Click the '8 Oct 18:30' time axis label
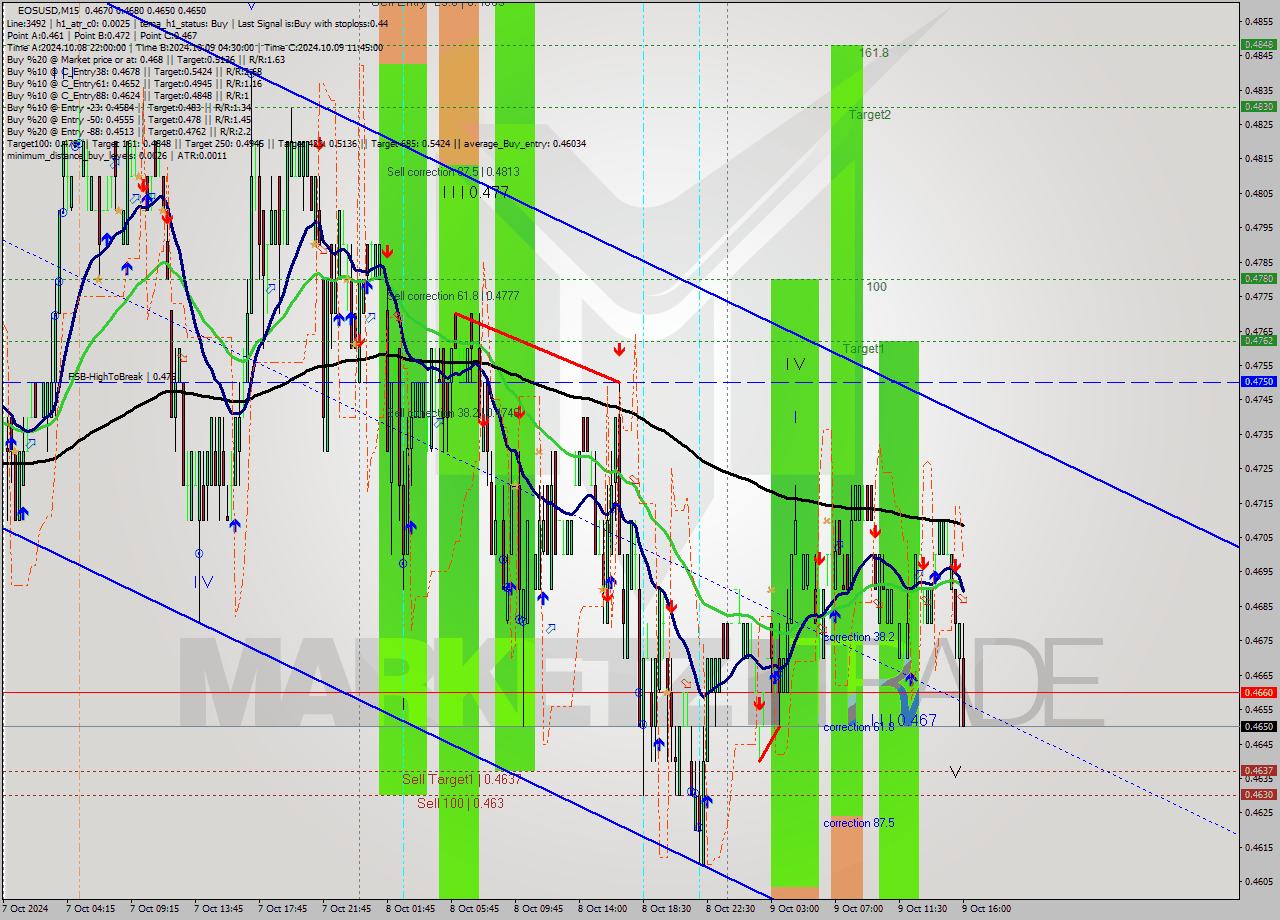Image resolution: width=1280 pixels, height=920 pixels. click(666, 909)
